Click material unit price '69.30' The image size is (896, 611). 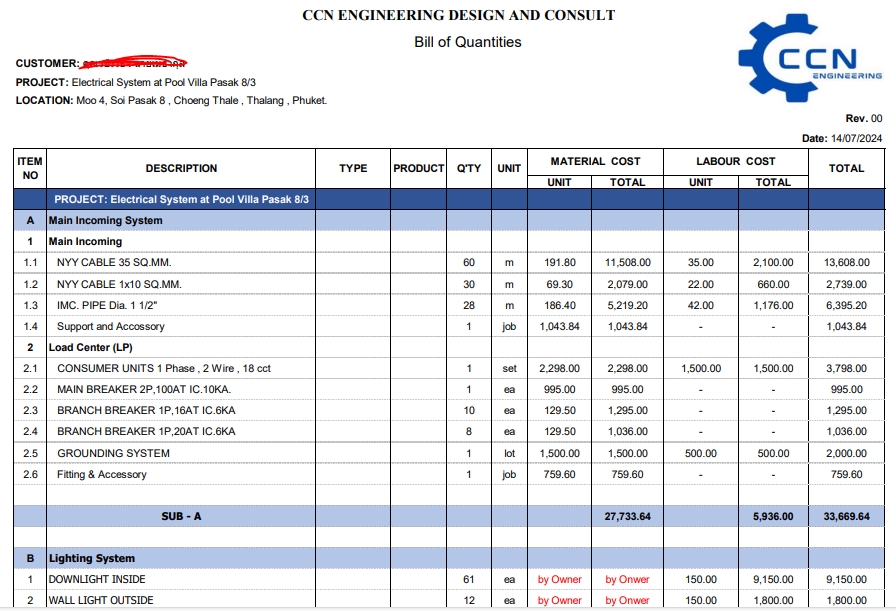tap(559, 285)
